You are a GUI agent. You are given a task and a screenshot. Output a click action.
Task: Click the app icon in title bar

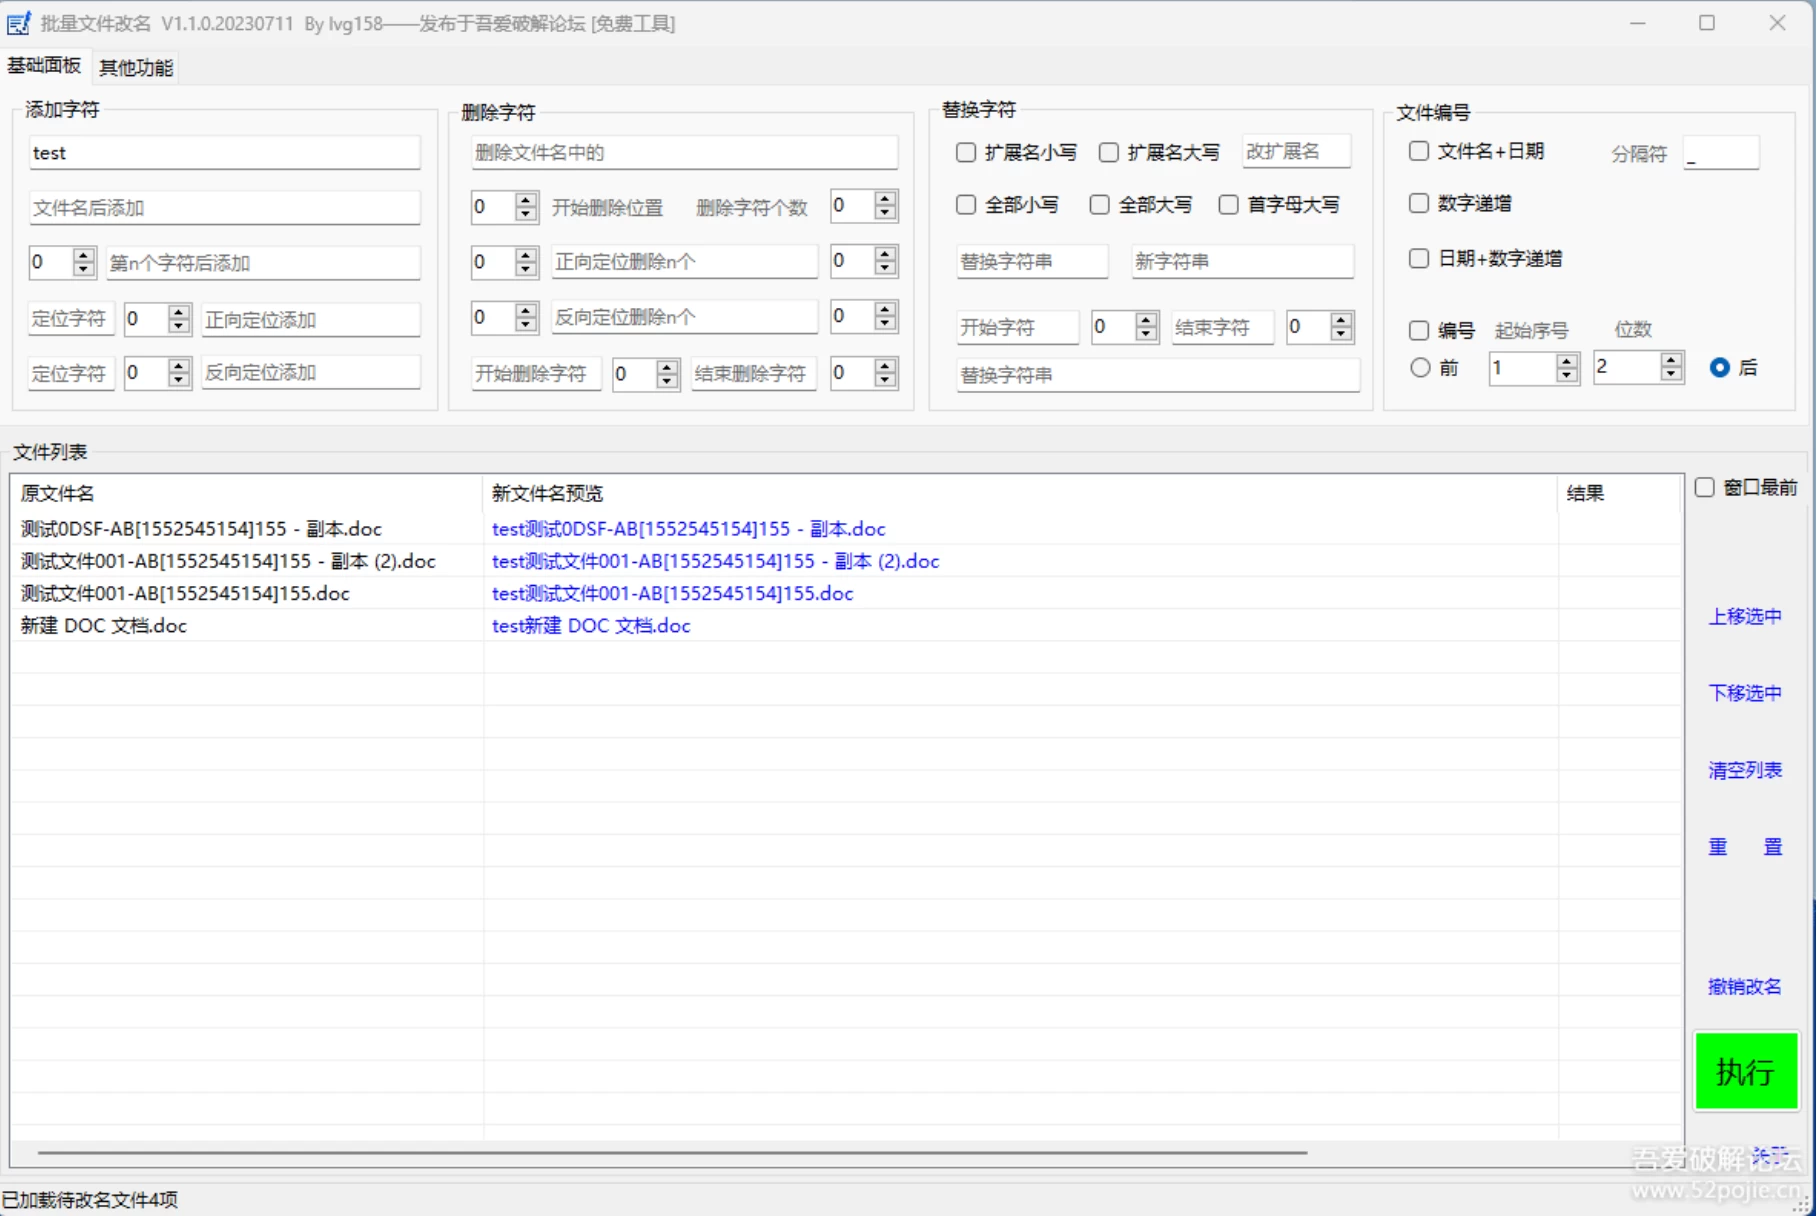coord(19,23)
